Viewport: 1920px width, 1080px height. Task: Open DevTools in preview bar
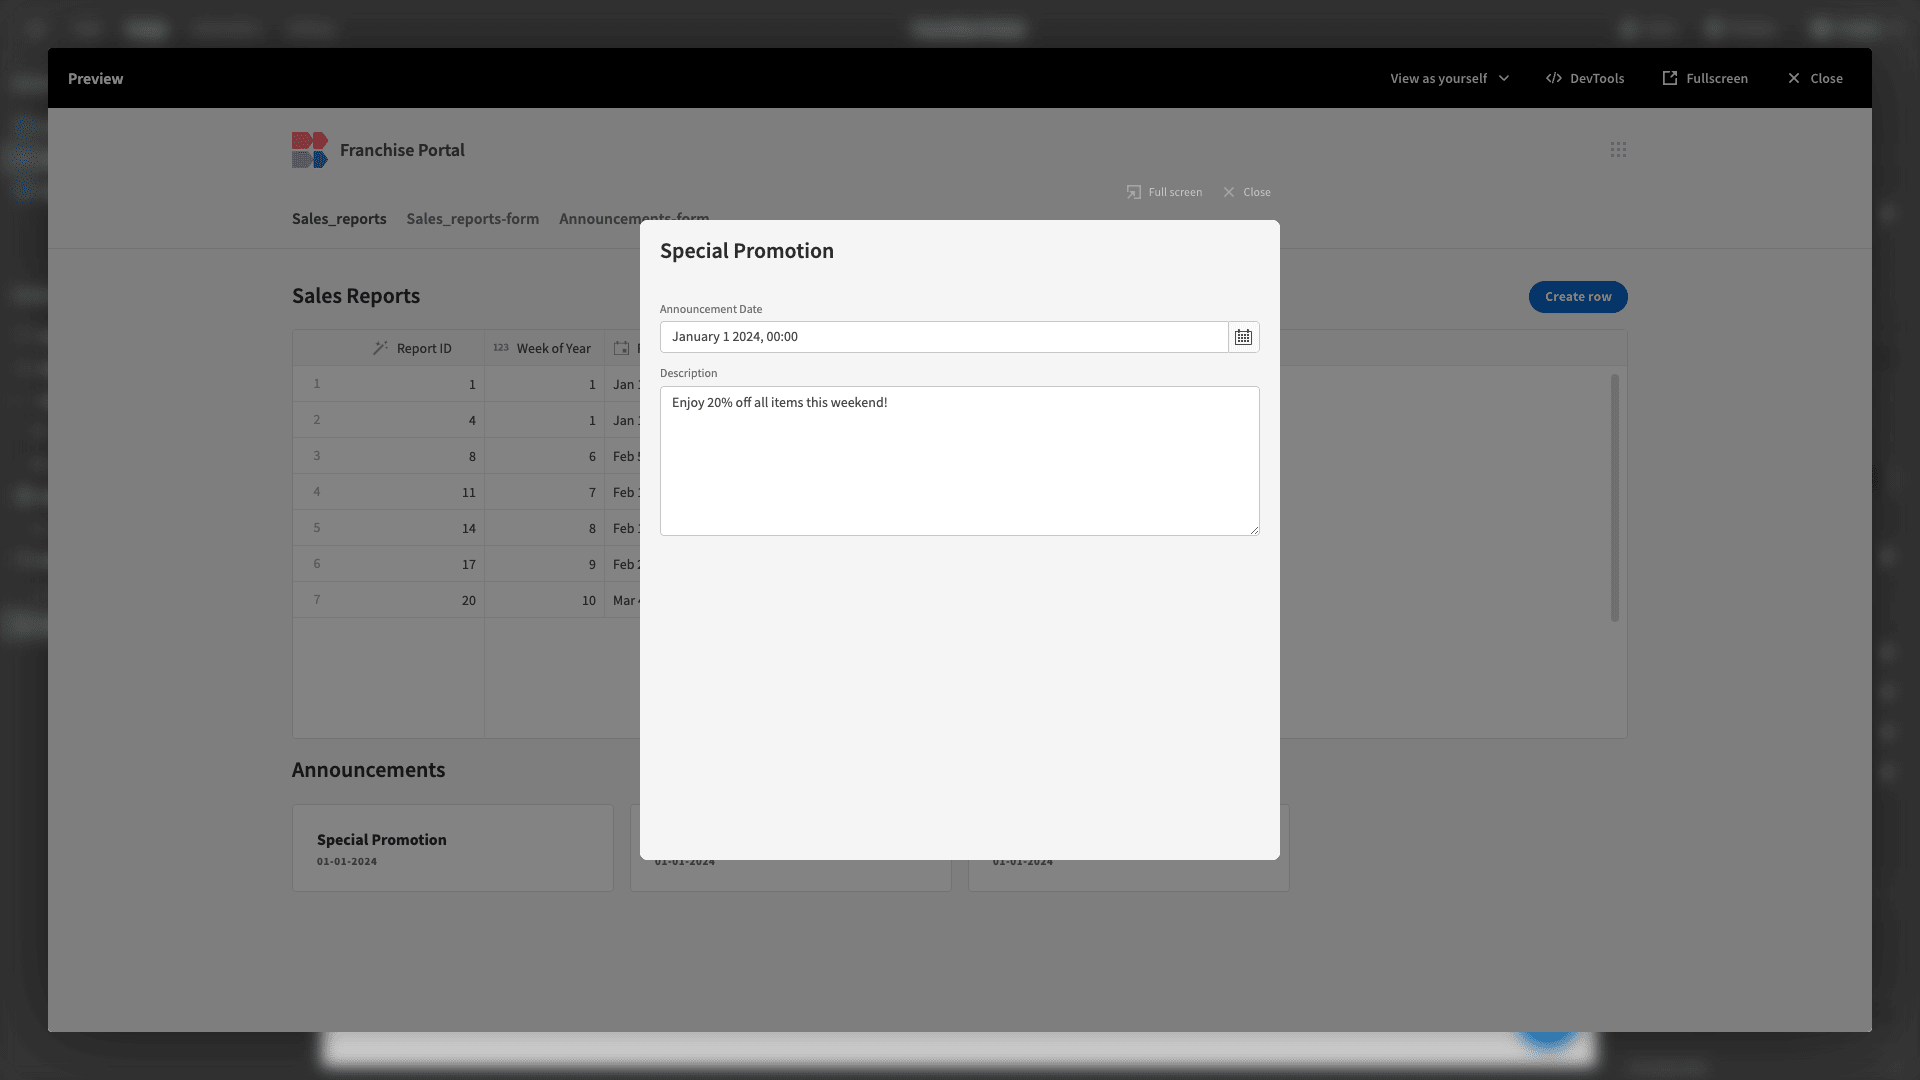coord(1585,78)
